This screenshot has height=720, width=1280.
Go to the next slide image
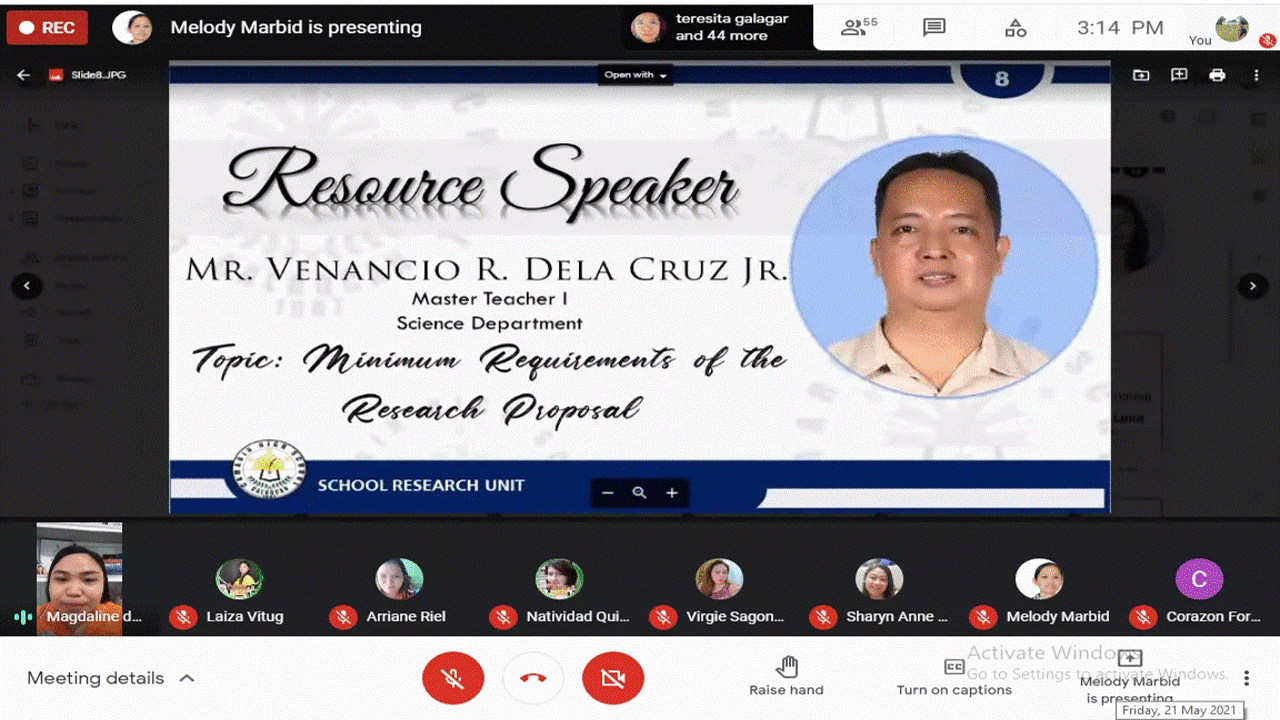1252,286
